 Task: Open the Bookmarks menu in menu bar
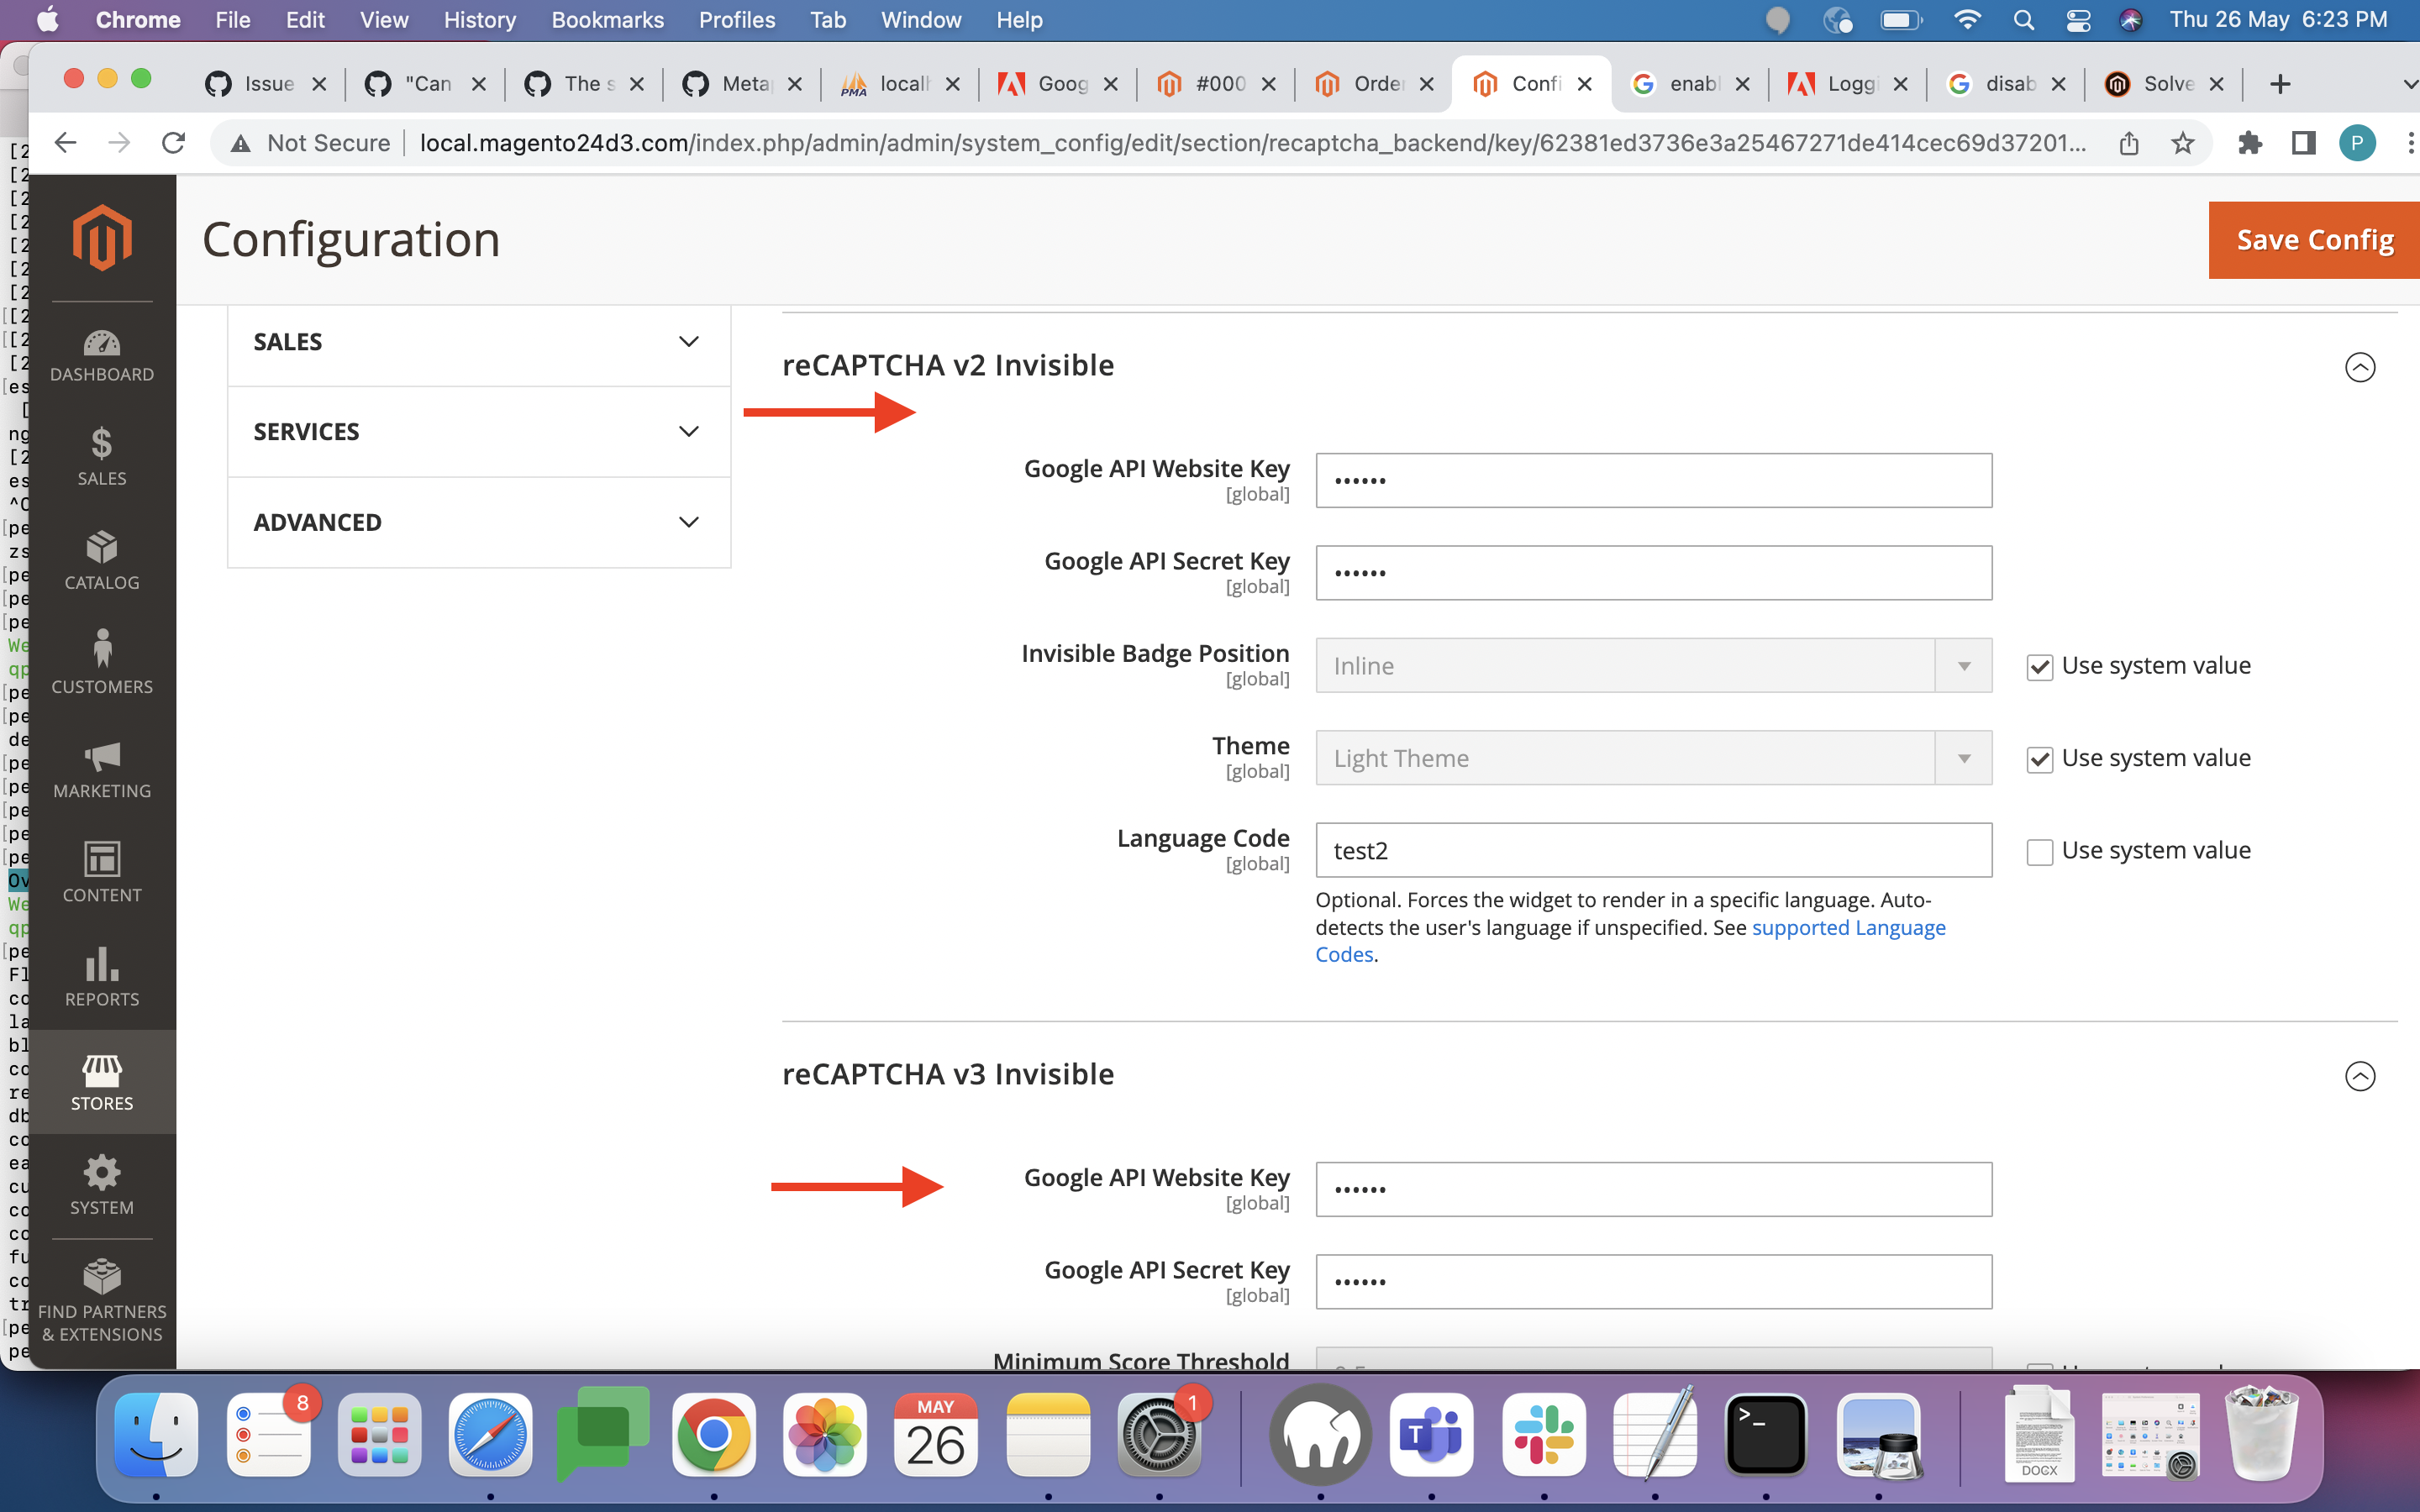(607, 20)
